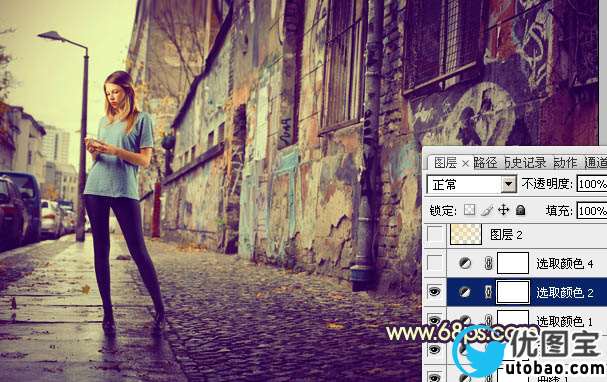
Task: Switch to the 动作 tab
Action: 565,163
